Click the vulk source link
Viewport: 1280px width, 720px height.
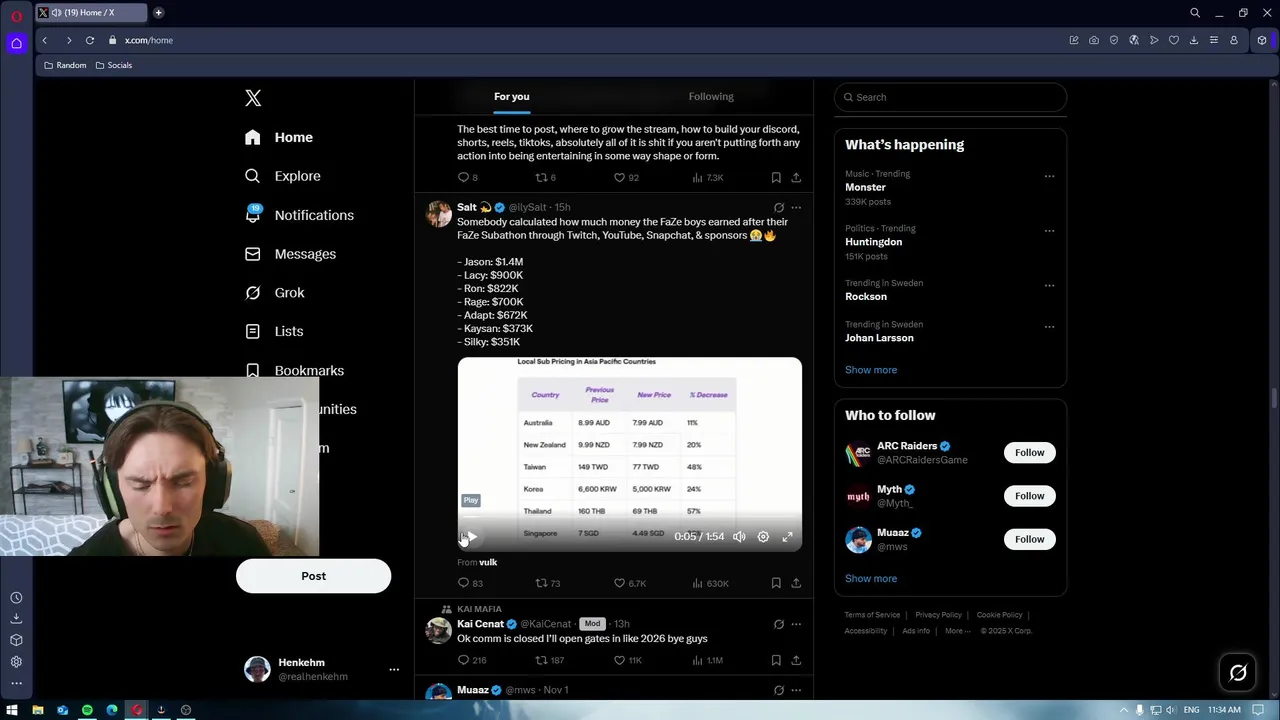coord(488,563)
